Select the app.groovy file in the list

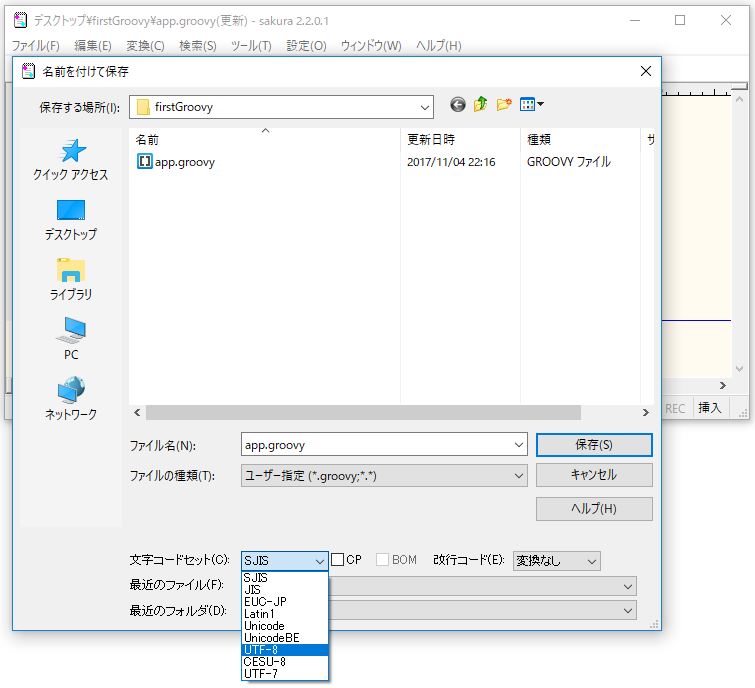pyautogui.click(x=176, y=162)
